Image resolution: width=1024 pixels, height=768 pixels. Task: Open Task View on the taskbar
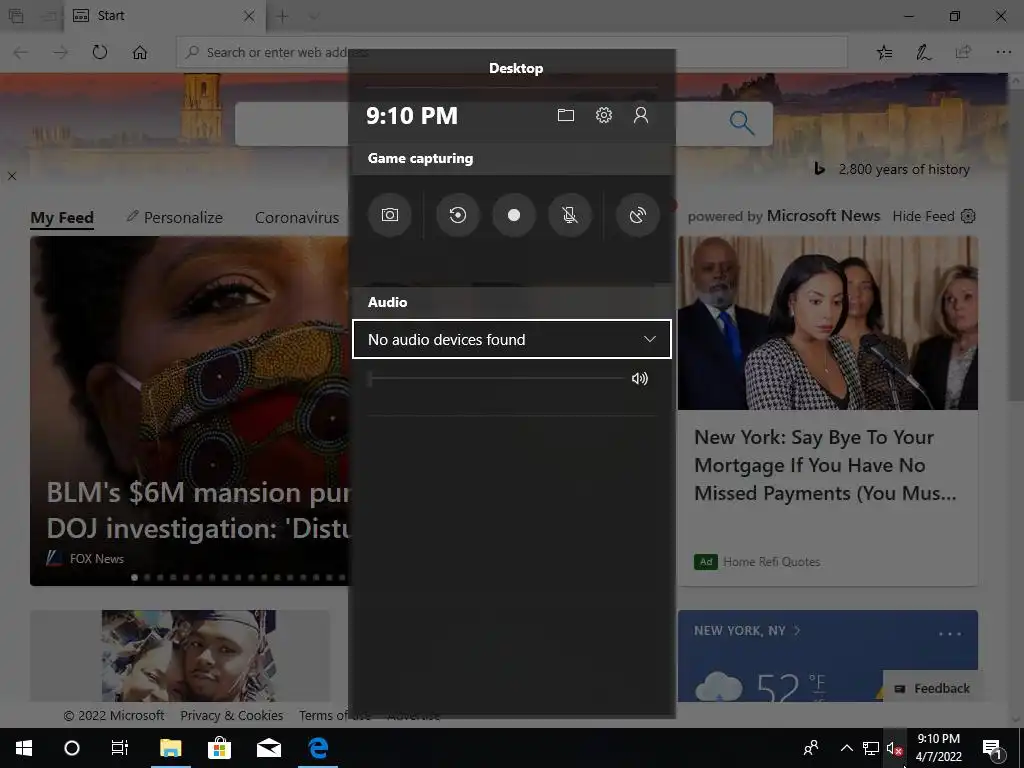[120, 748]
